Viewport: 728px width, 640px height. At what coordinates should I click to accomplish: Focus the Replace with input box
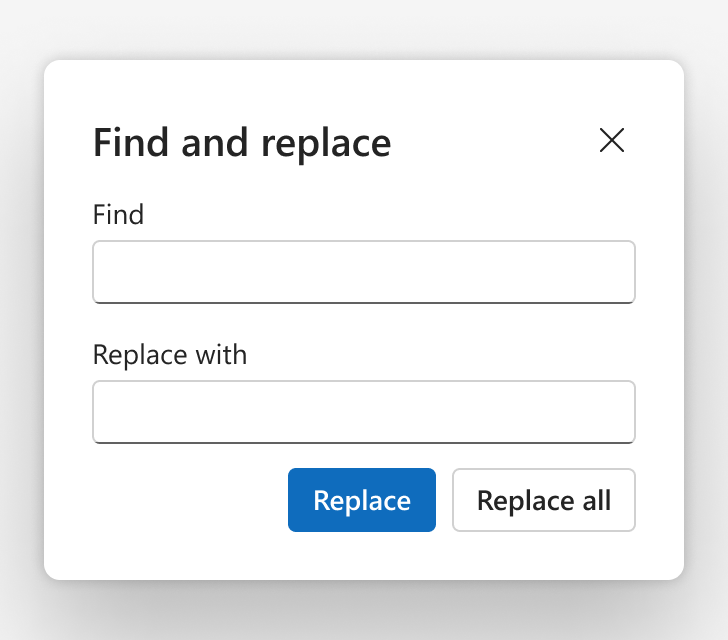click(x=364, y=412)
